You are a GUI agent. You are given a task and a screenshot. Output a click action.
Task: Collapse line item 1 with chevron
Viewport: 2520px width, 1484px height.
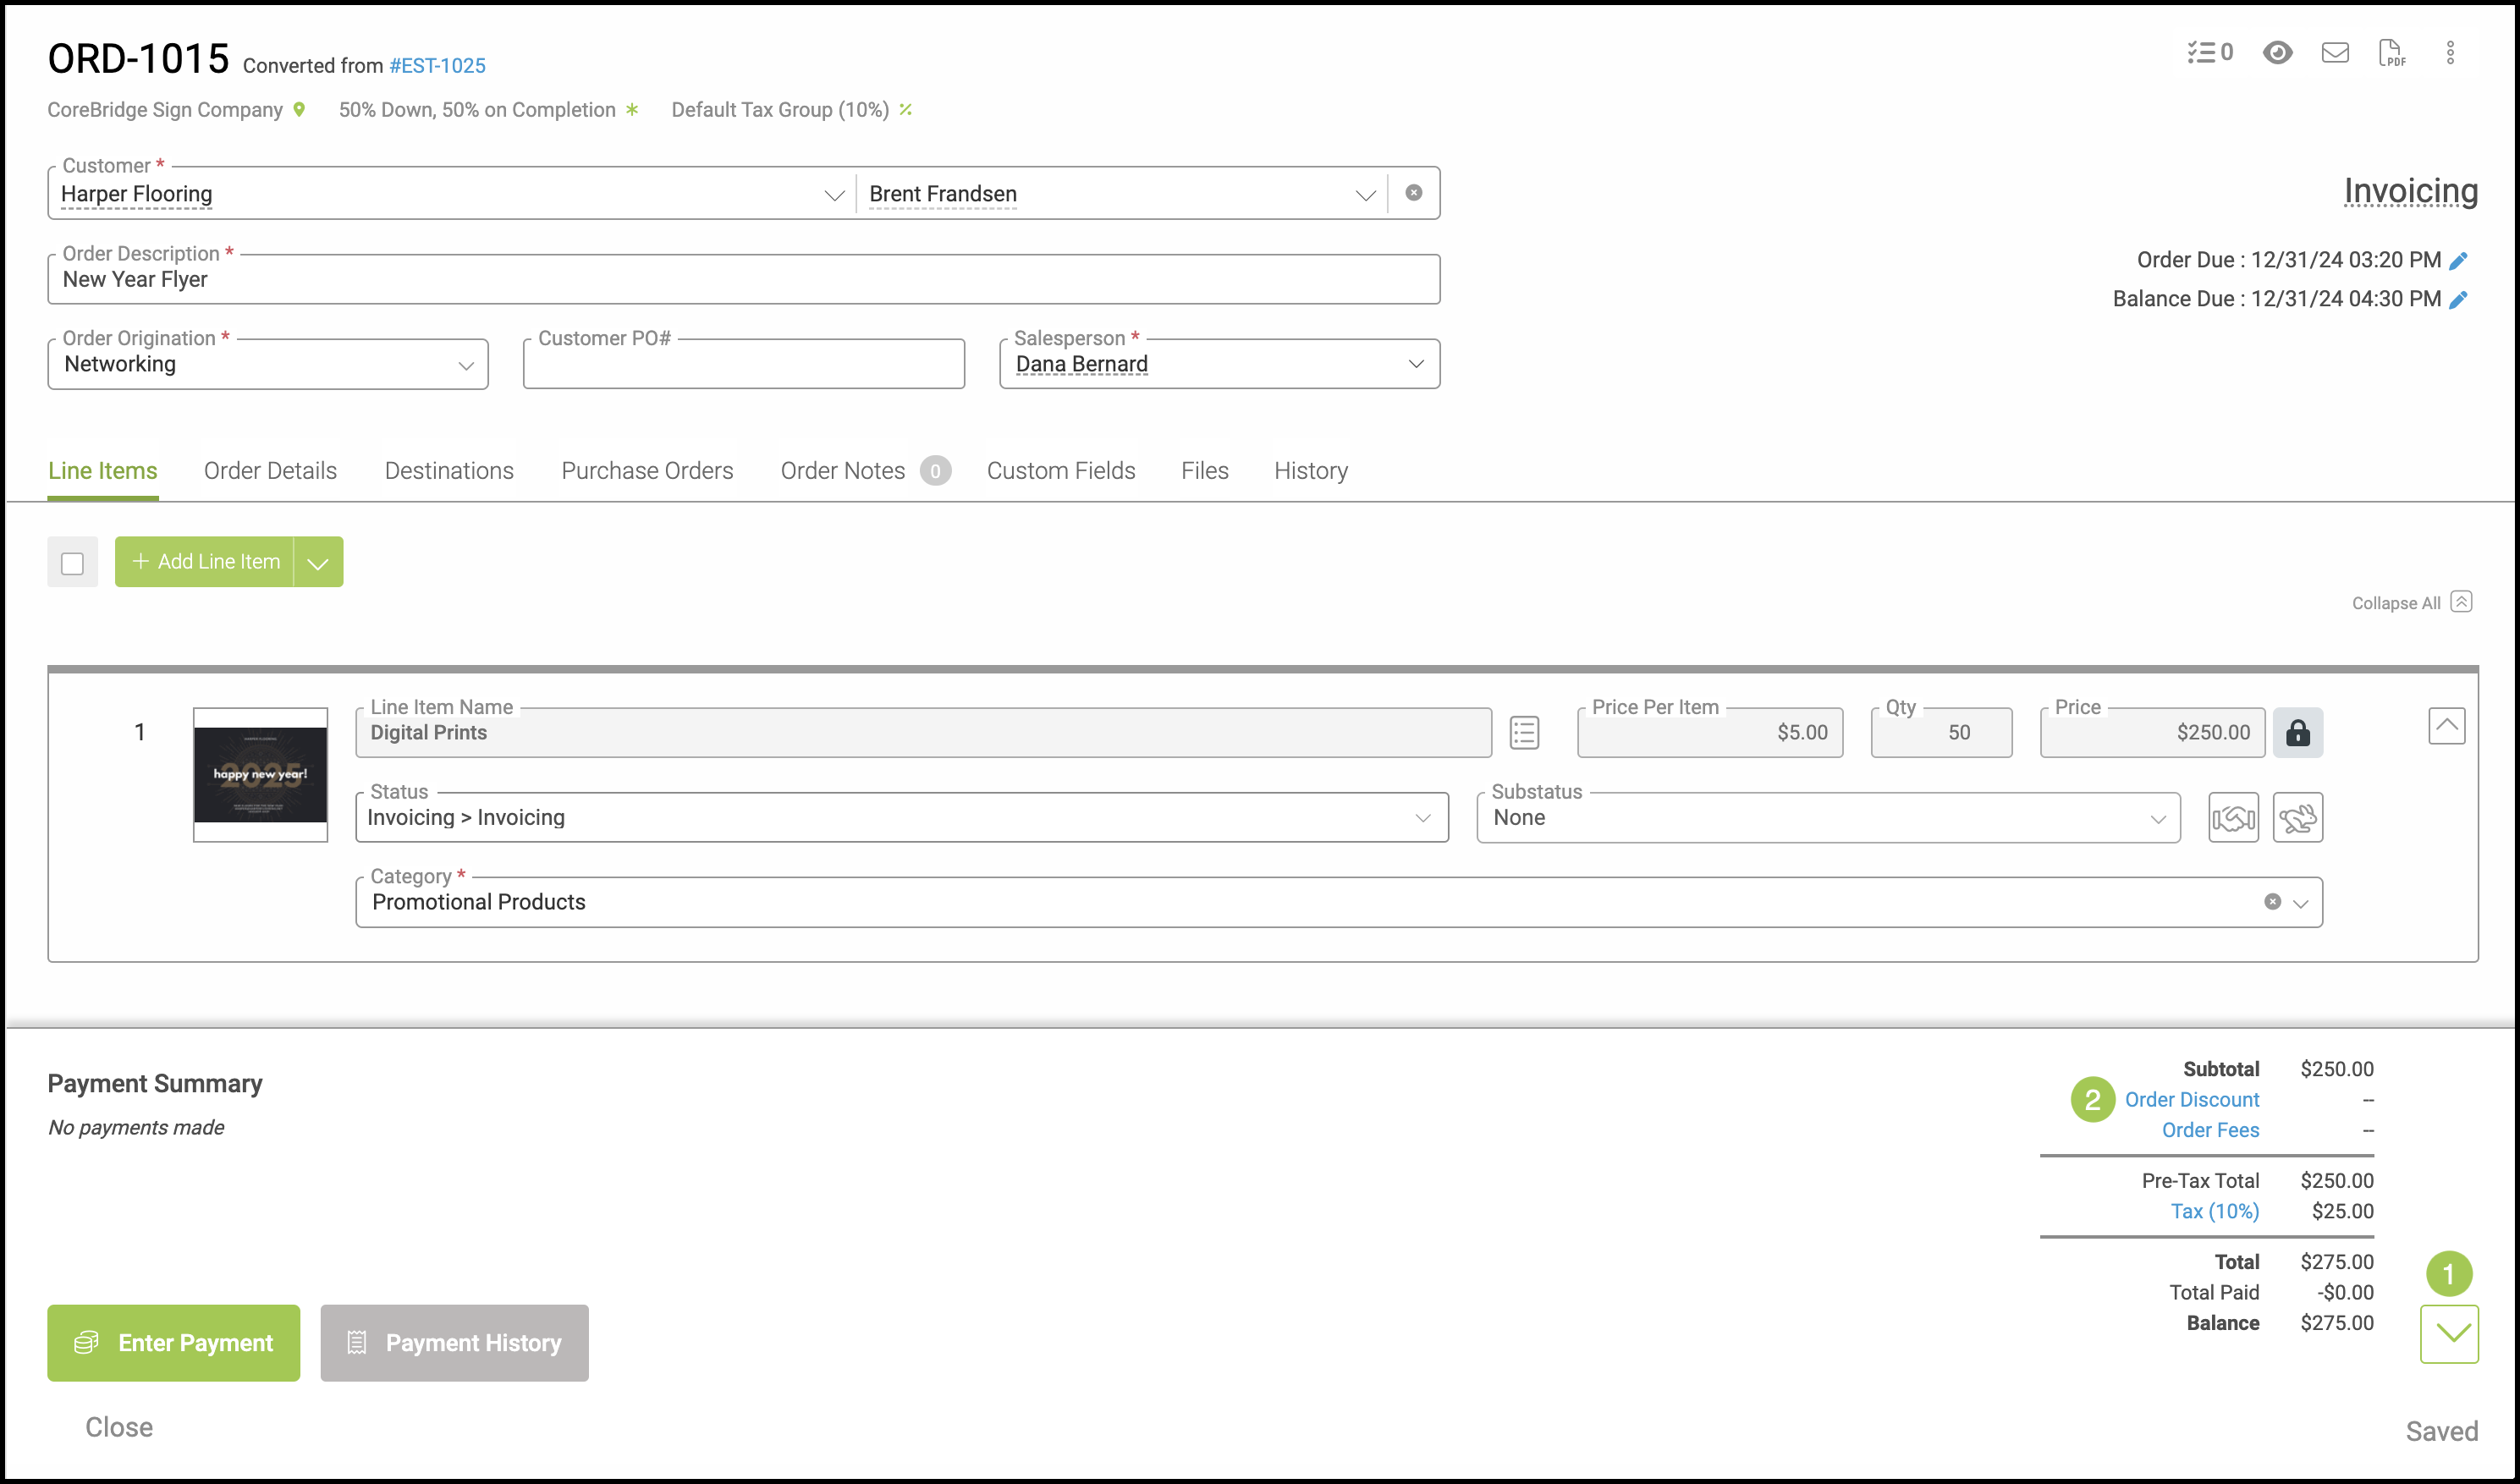[x=2446, y=726]
